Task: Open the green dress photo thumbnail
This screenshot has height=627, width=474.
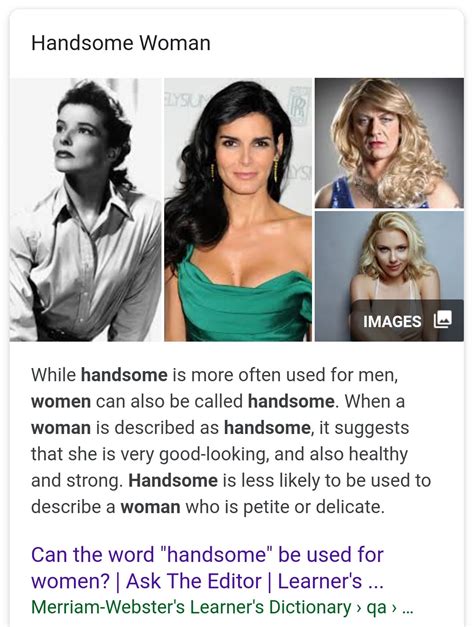Action: 238,210
